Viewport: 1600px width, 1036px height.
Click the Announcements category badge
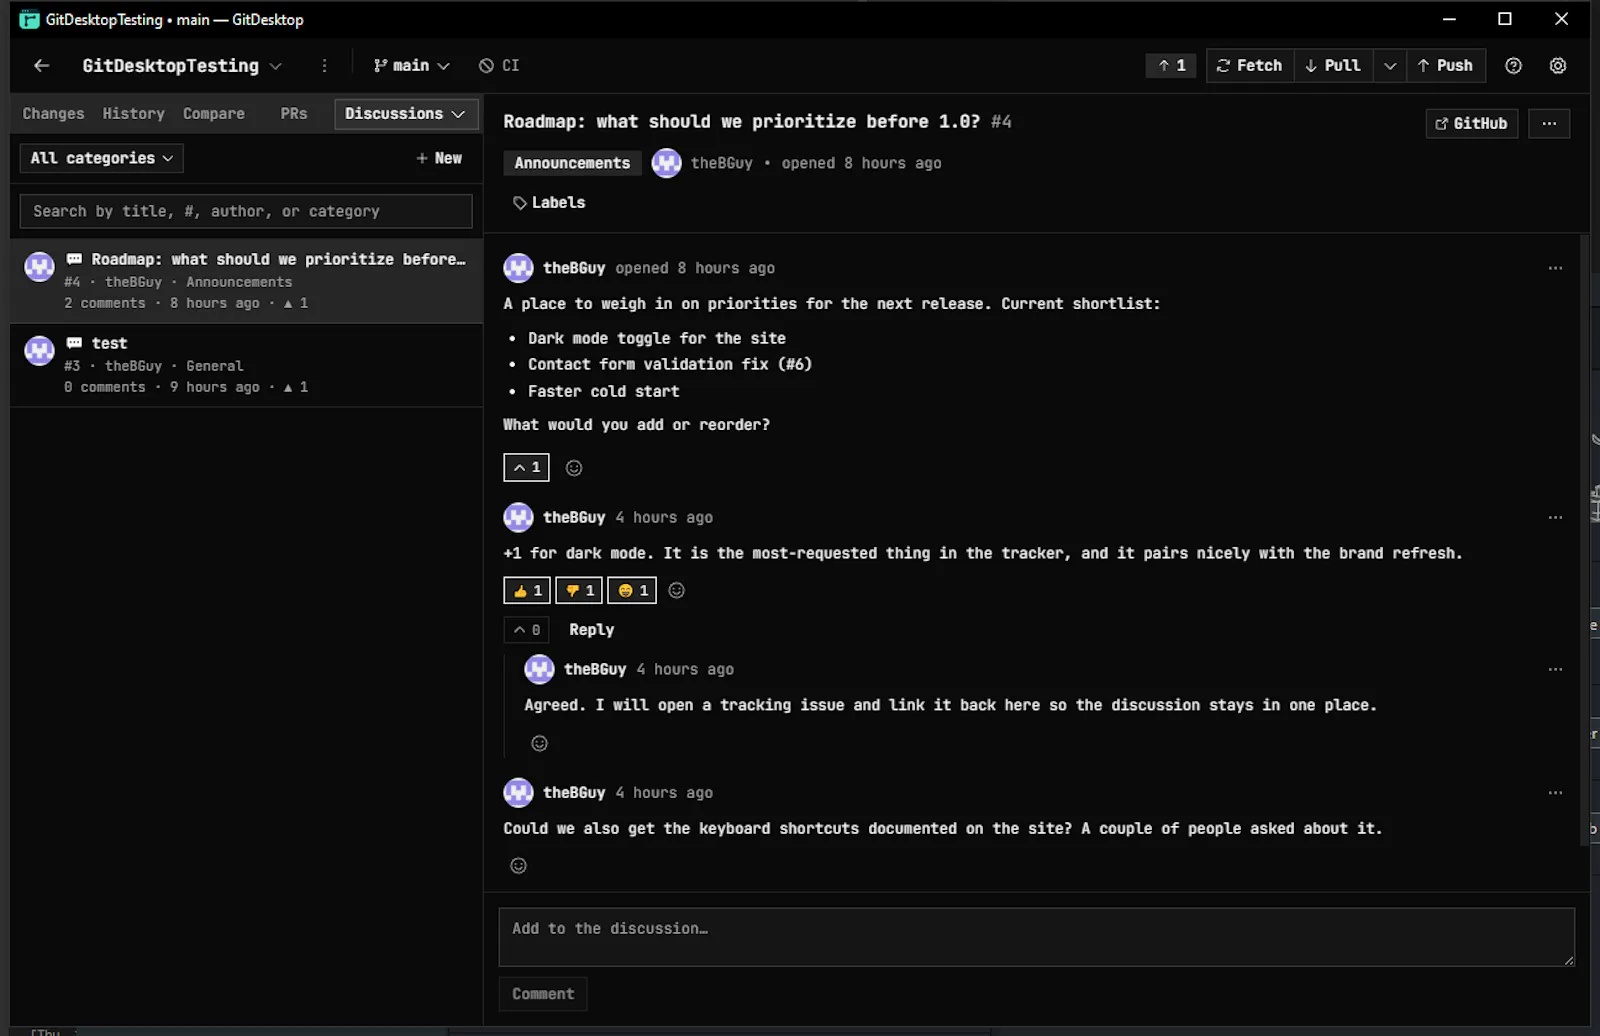click(x=572, y=163)
